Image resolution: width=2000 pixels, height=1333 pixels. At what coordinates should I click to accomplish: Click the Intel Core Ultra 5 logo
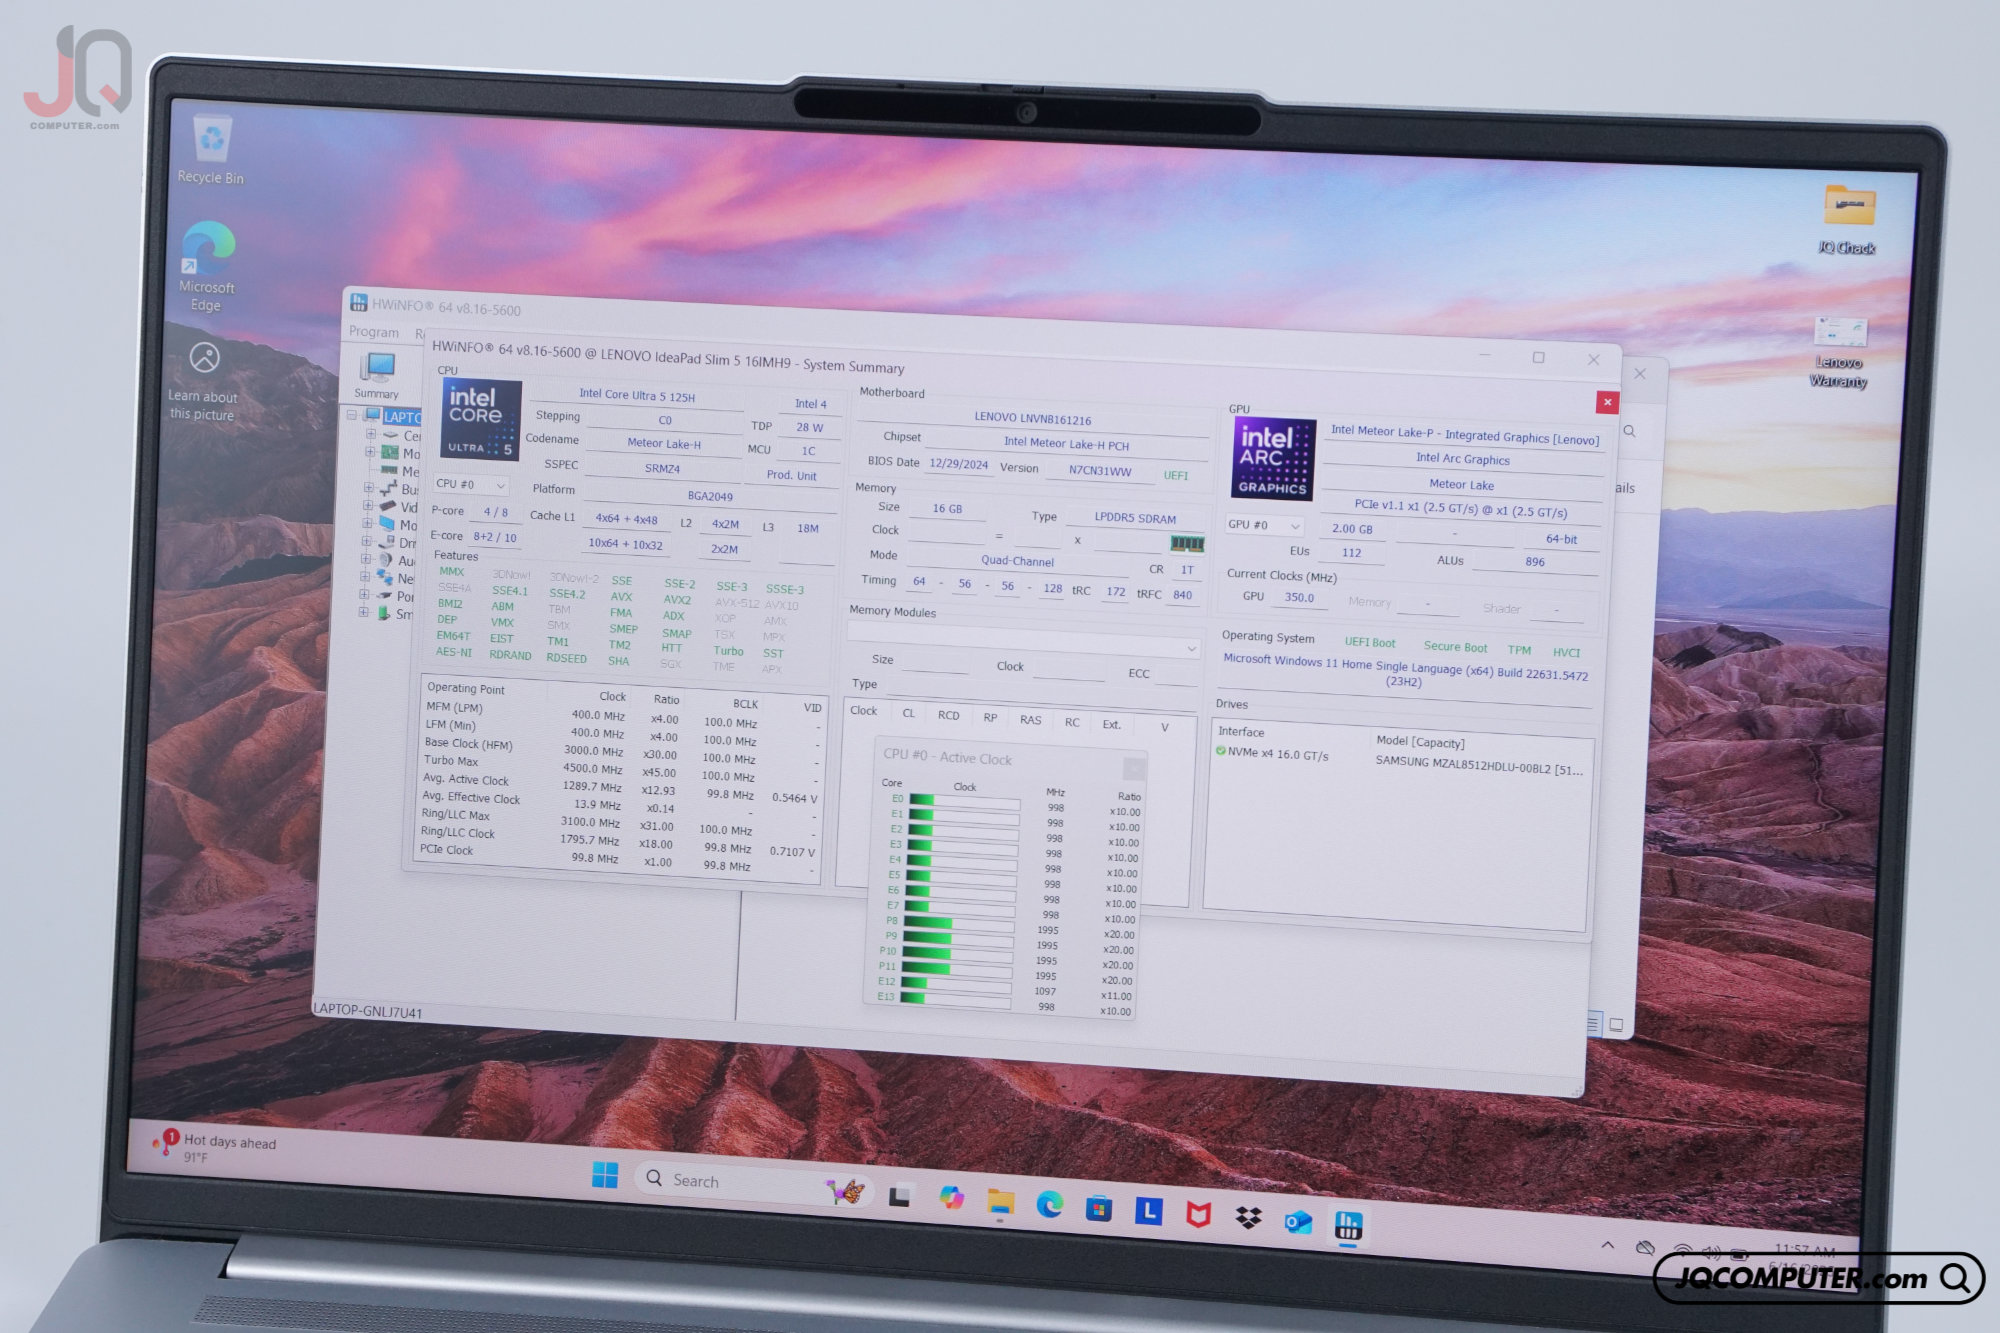coord(480,419)
